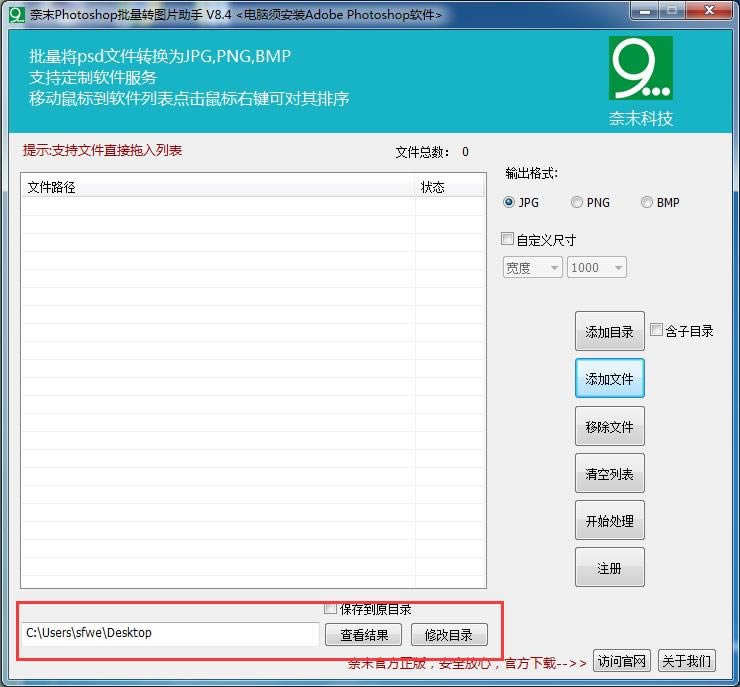Open the 1000 size value dropdown
The width and height of the screenshot is (740, 687).
pyautogui.click(x=597, y=268)
